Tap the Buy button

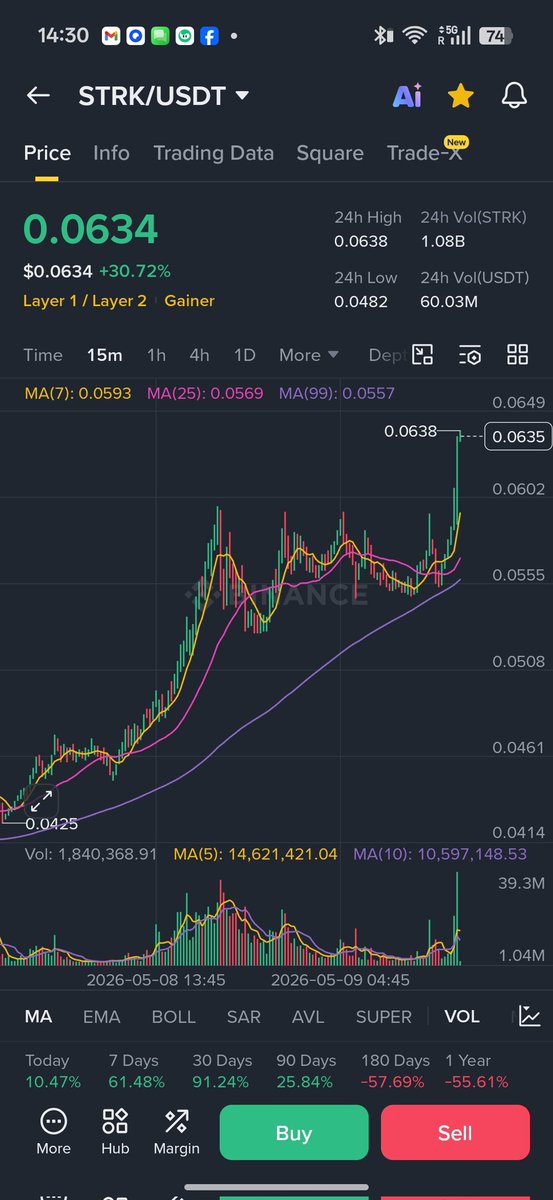coord(294,1133)
